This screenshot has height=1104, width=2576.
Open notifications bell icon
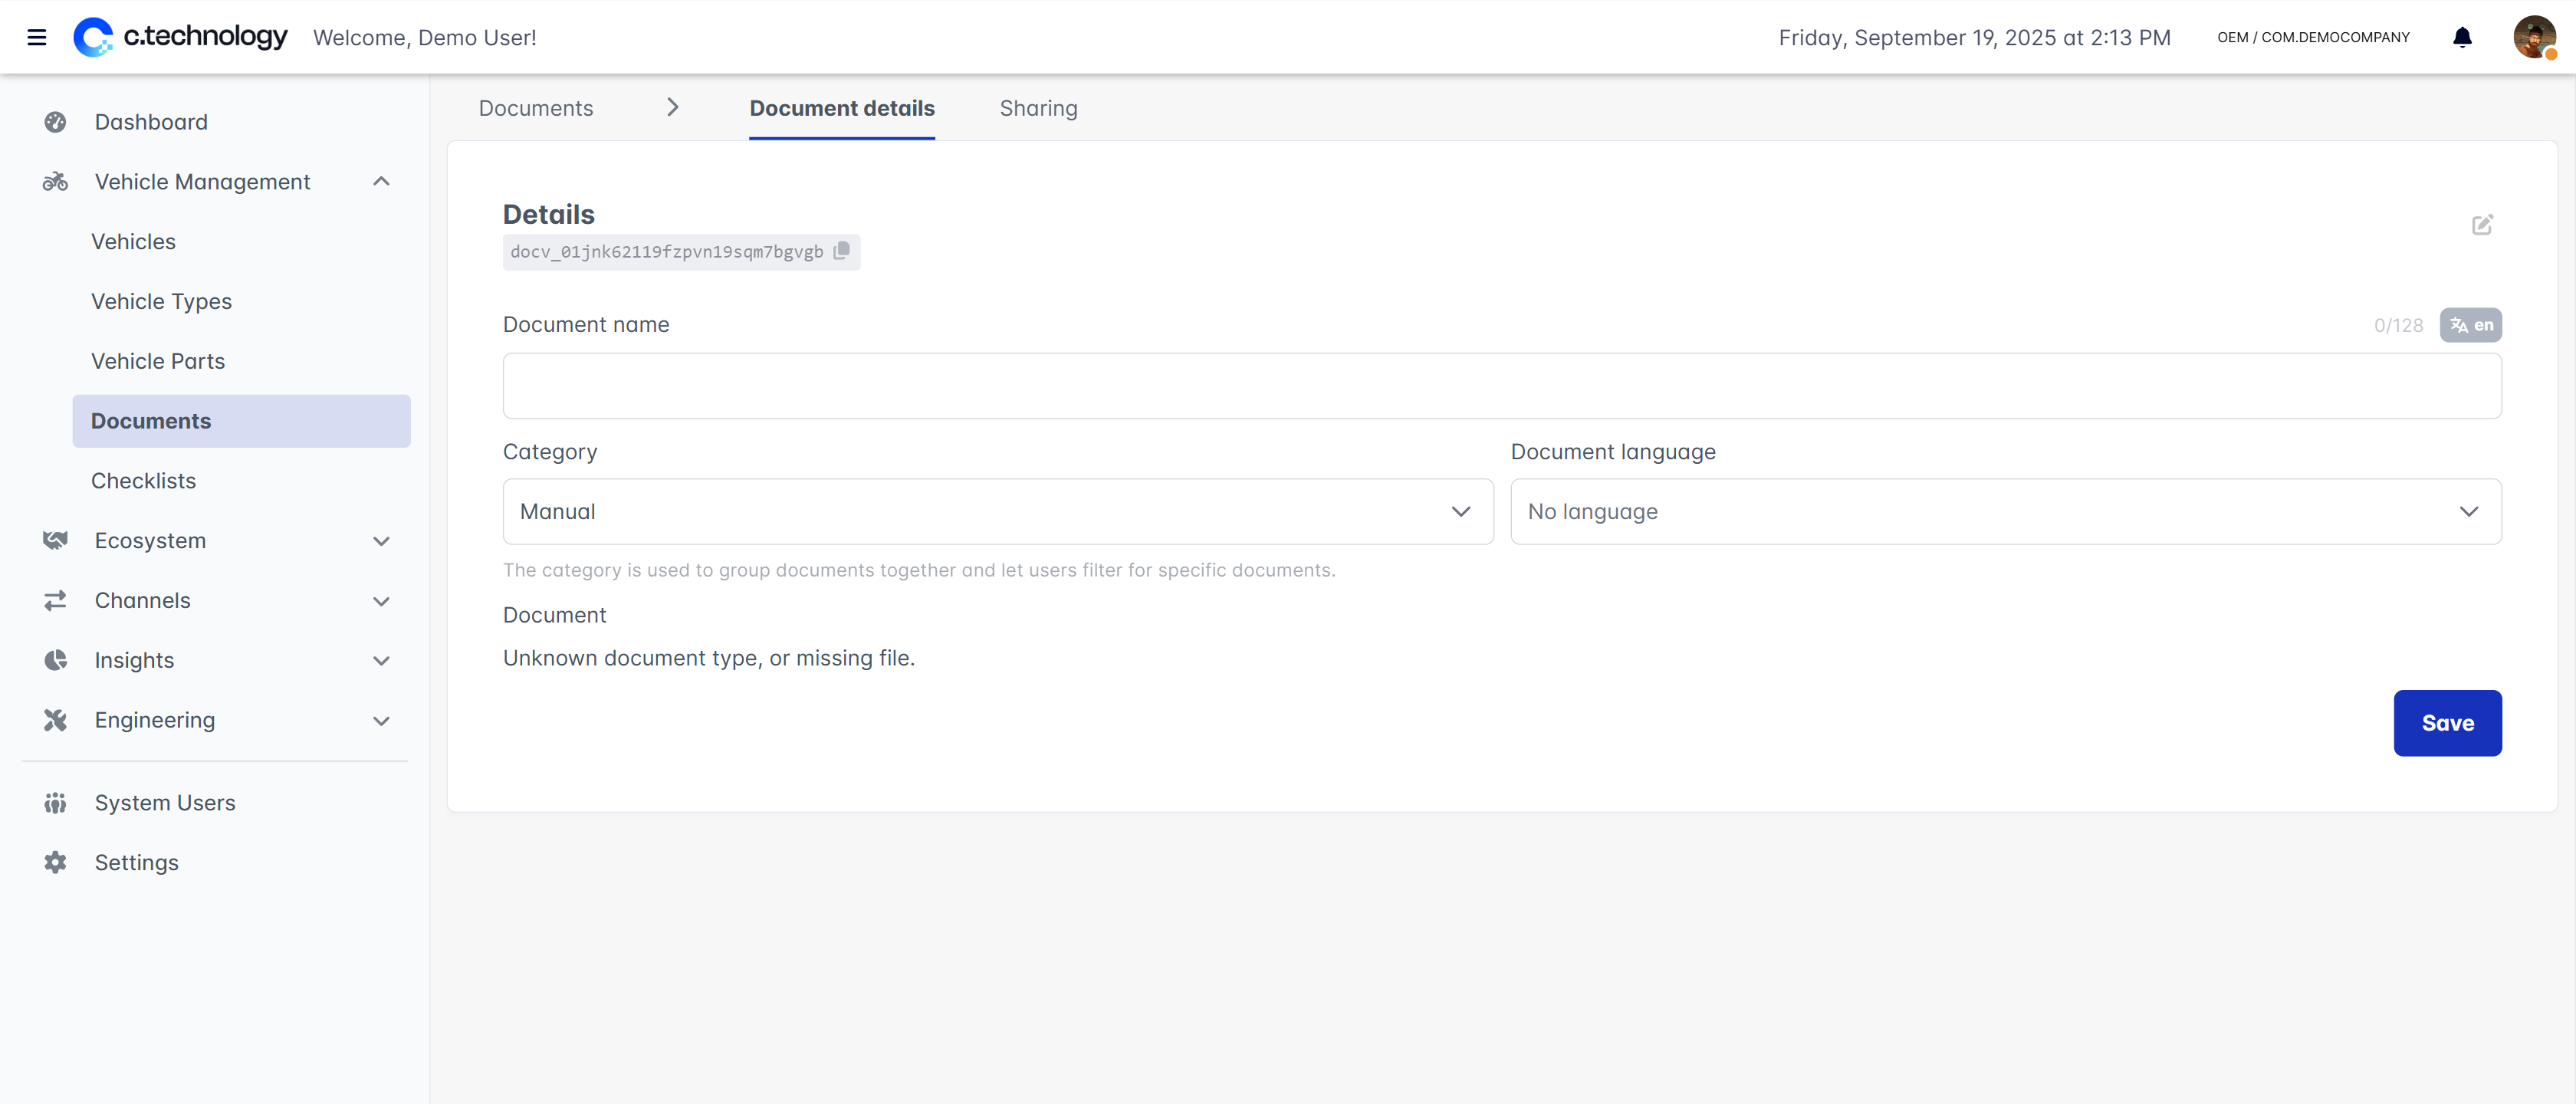(x=2462, y=37)
